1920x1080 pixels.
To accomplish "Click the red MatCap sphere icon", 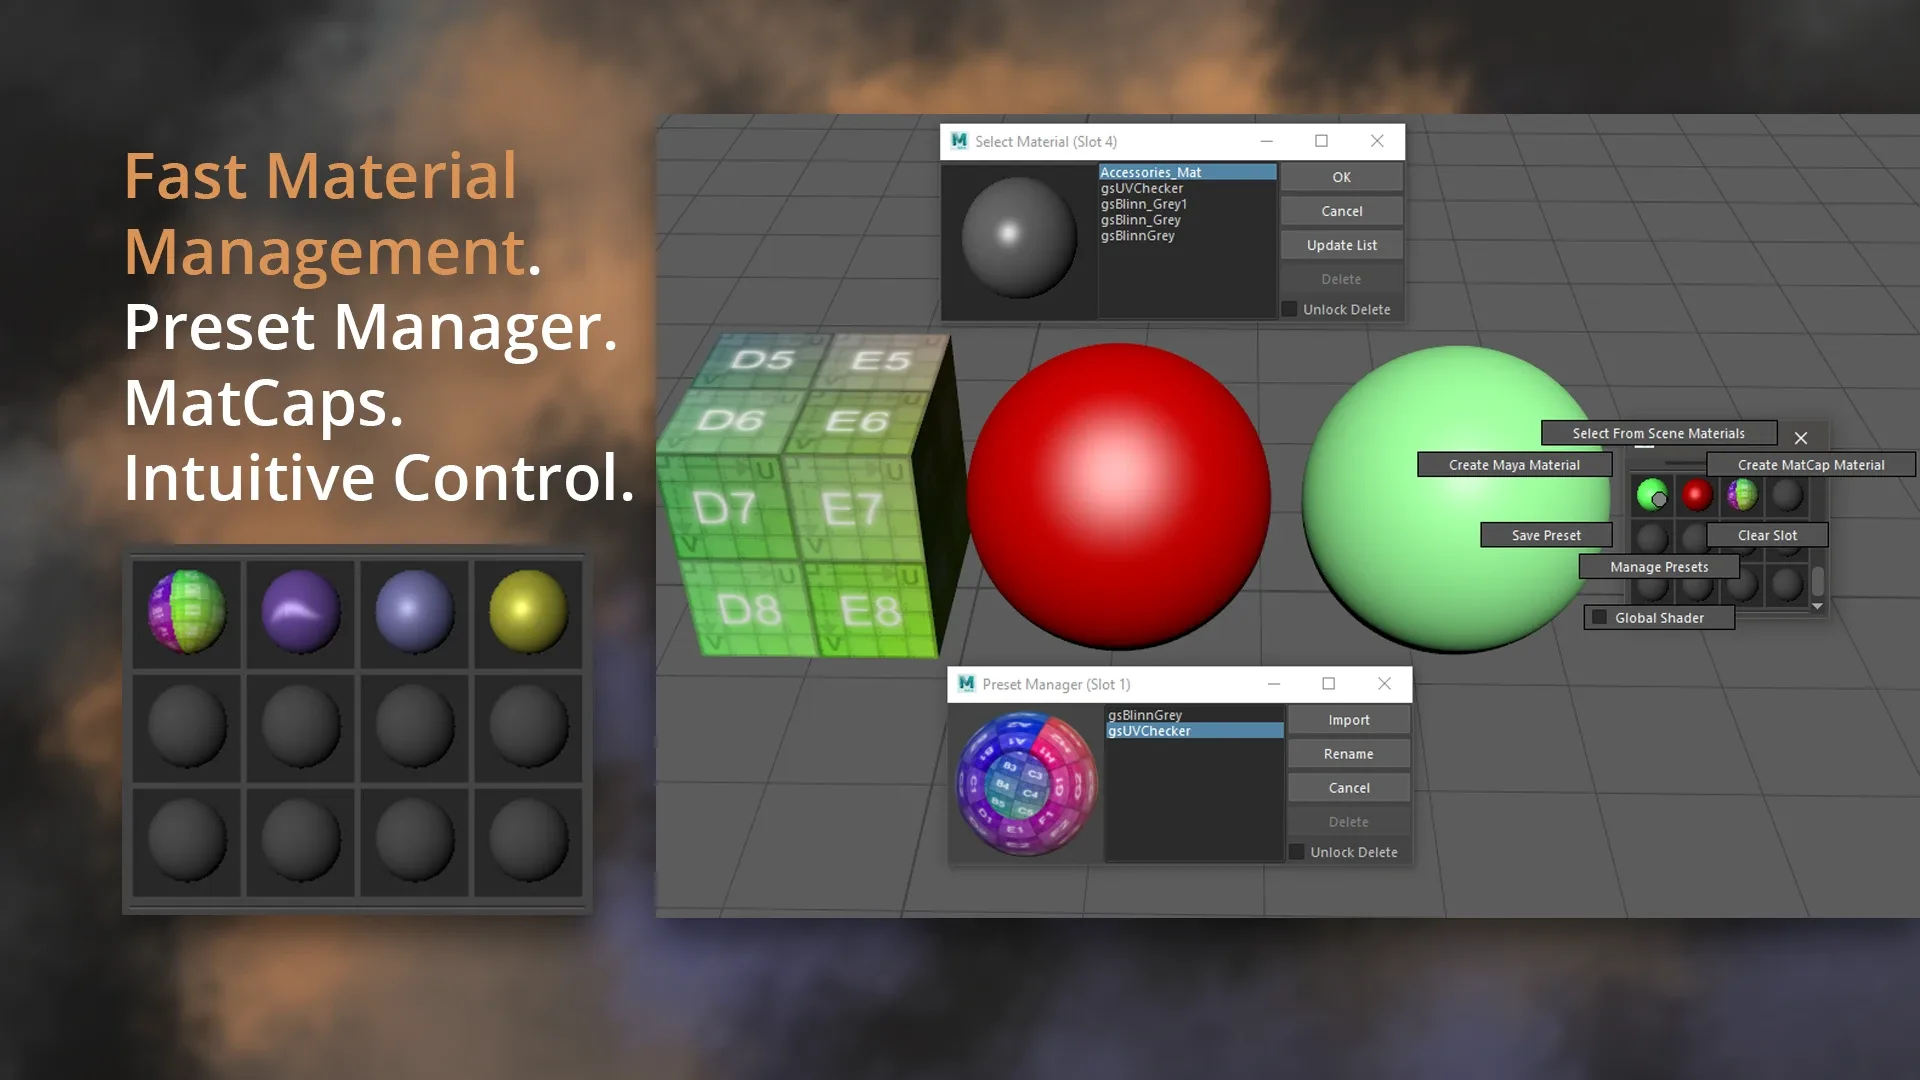I will [x=1697, y=496].
